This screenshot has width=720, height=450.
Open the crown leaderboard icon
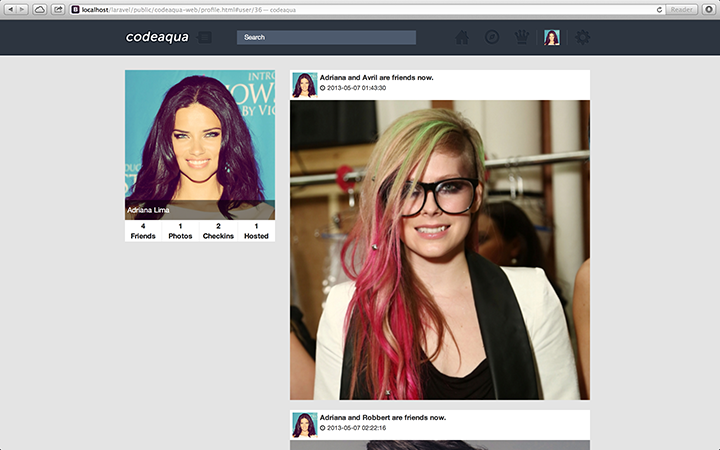[x=522, y=38]
